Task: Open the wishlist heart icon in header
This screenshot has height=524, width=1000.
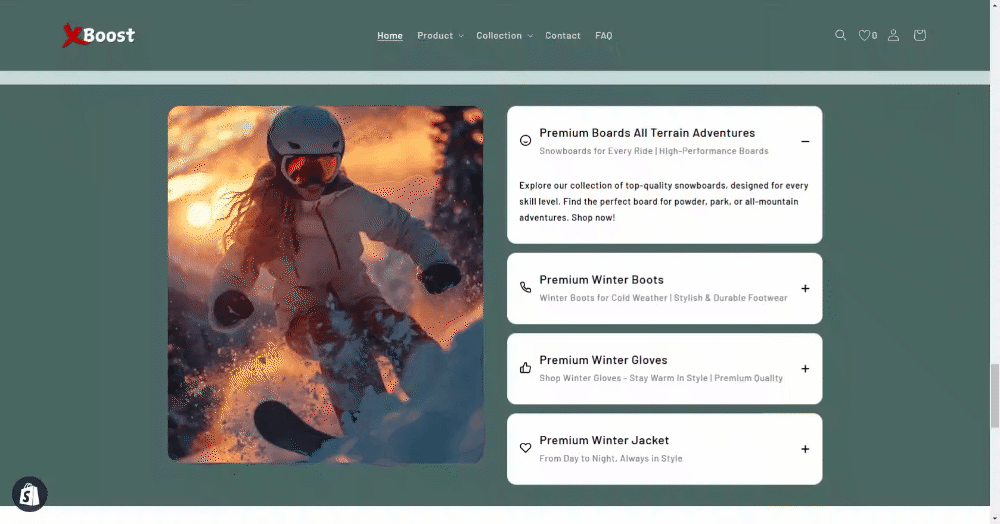Action: click(864, 35)
